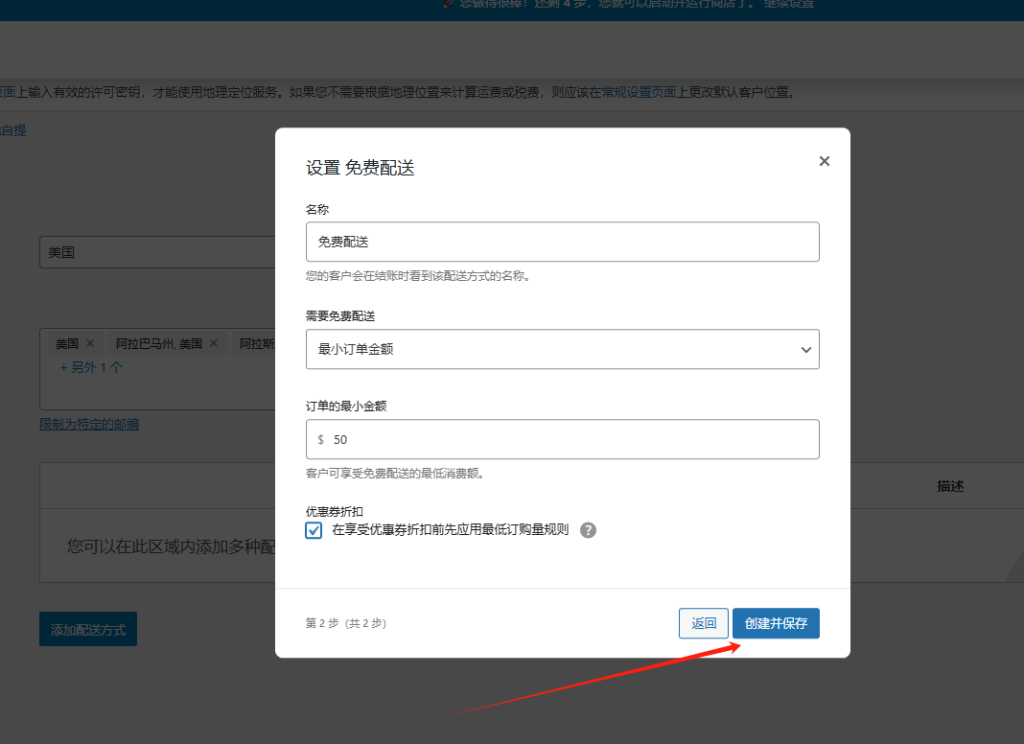Click the "创建并保存" button
The image size is (1024, 744).
(x=776, y=622)
